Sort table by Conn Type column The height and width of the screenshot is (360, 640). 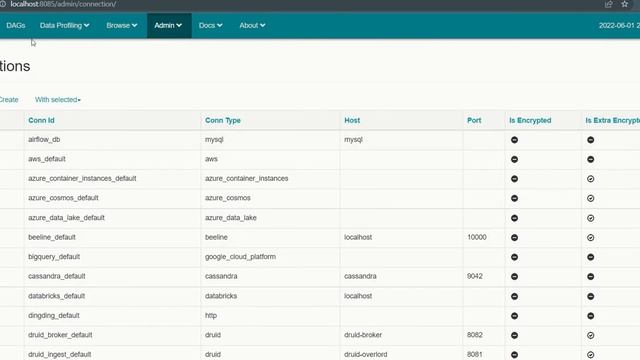223,120
